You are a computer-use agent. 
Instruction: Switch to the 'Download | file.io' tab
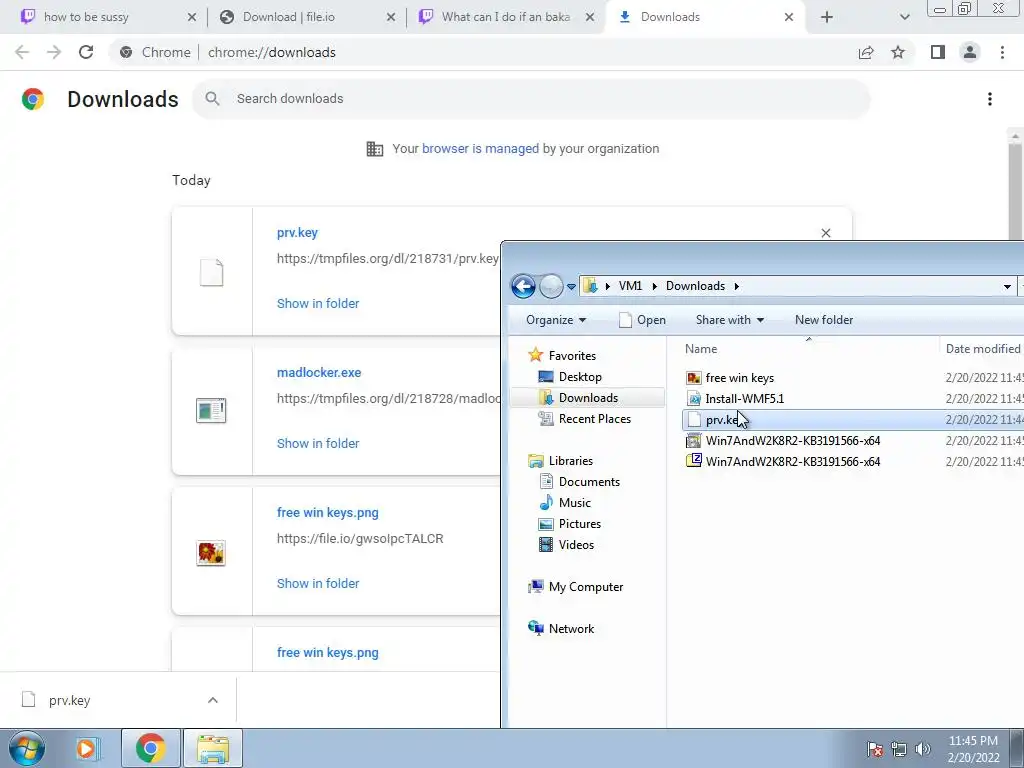point(289,17)
